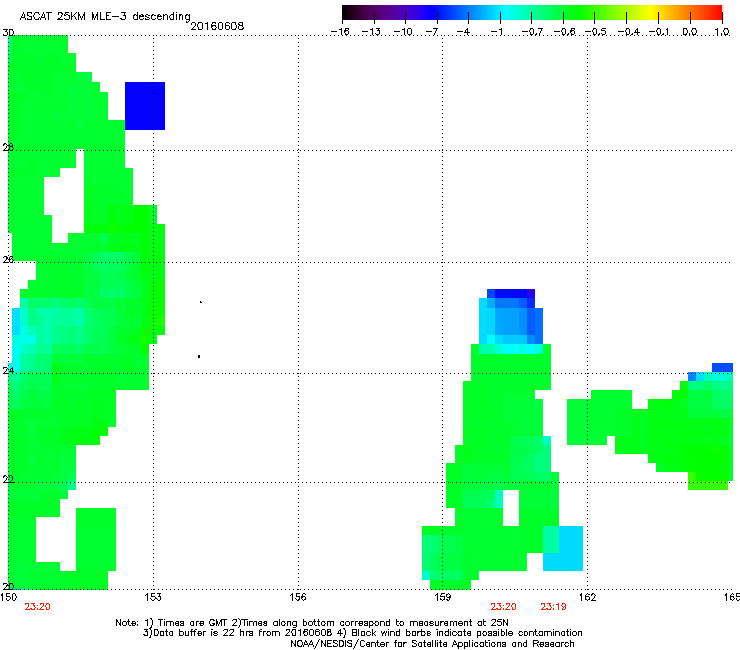Viewport: 740px width, 650px height.
Task: Click the colorbar label 1.0
Action: [x=722, y=32]
